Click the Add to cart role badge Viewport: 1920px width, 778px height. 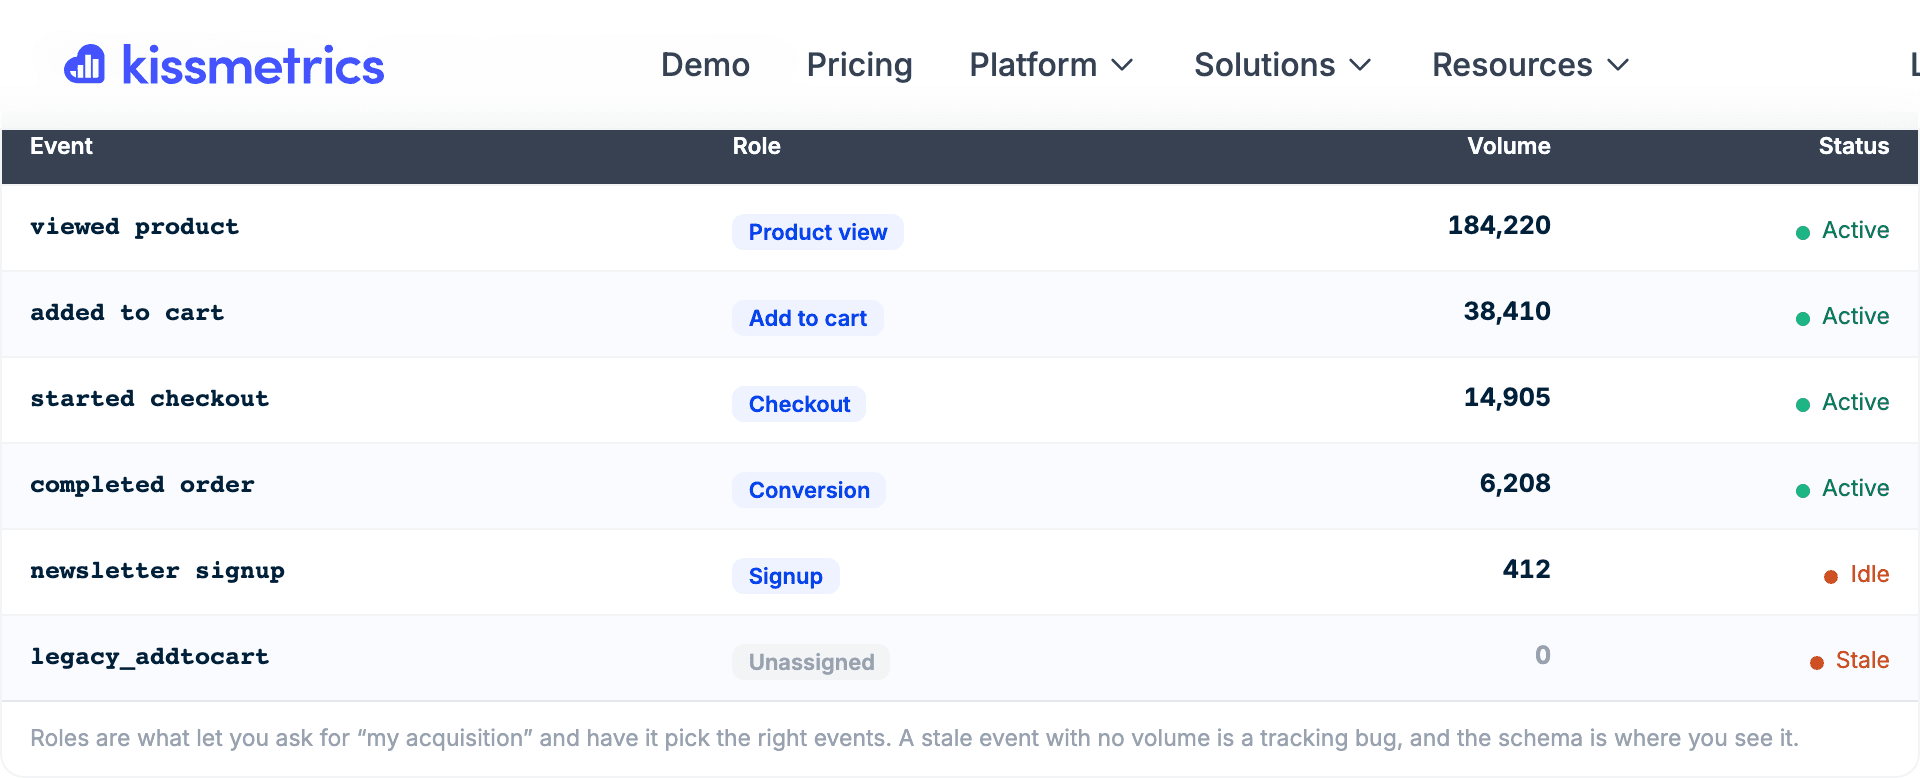pyautogui.click(x=808, y=318)
